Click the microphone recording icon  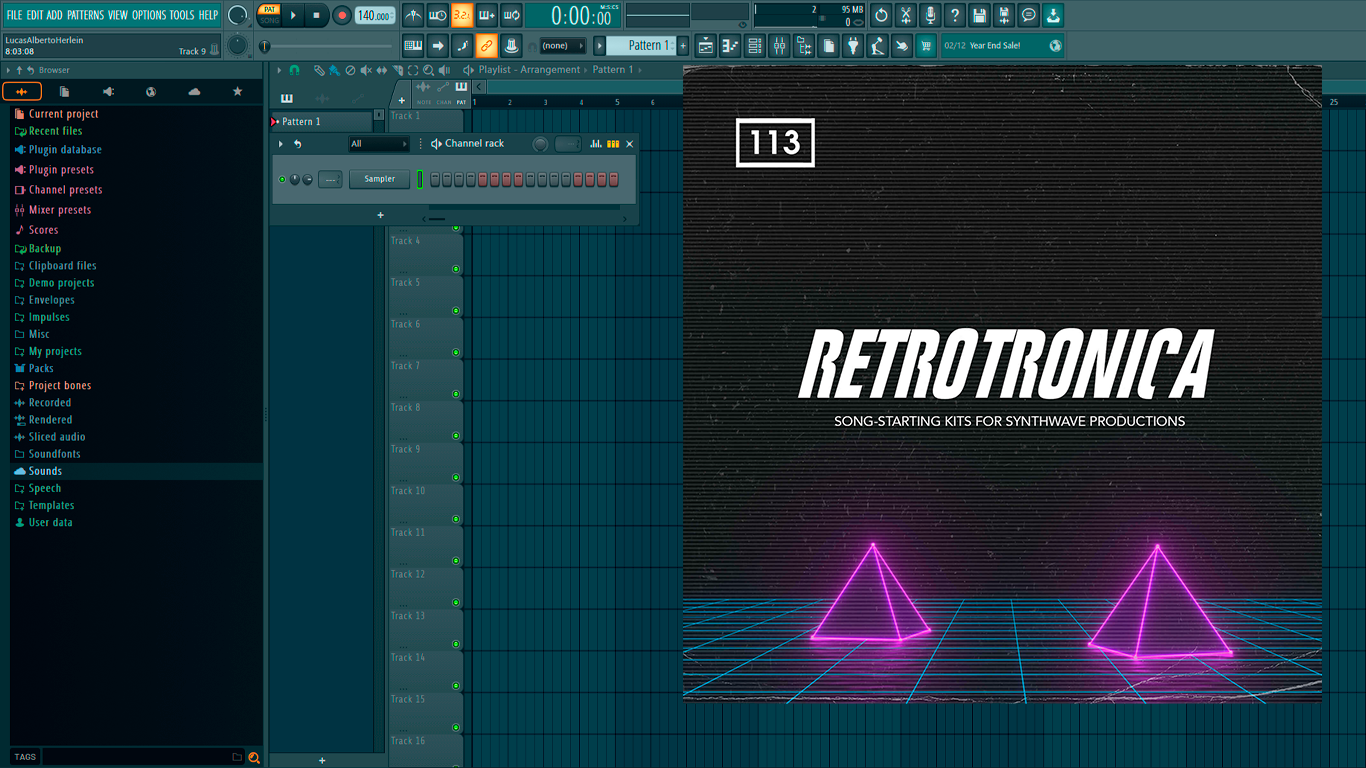[930, 15]
